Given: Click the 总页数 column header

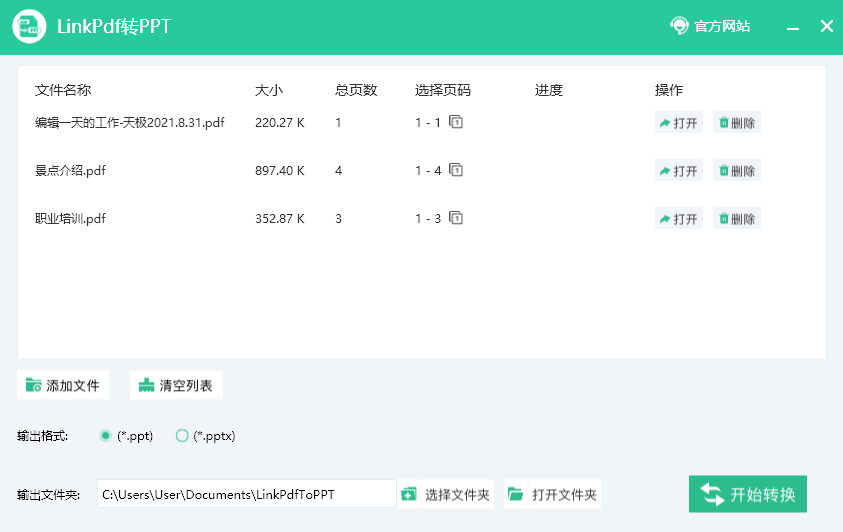Looking at the screenshot, I should click(x=356, y=90).
